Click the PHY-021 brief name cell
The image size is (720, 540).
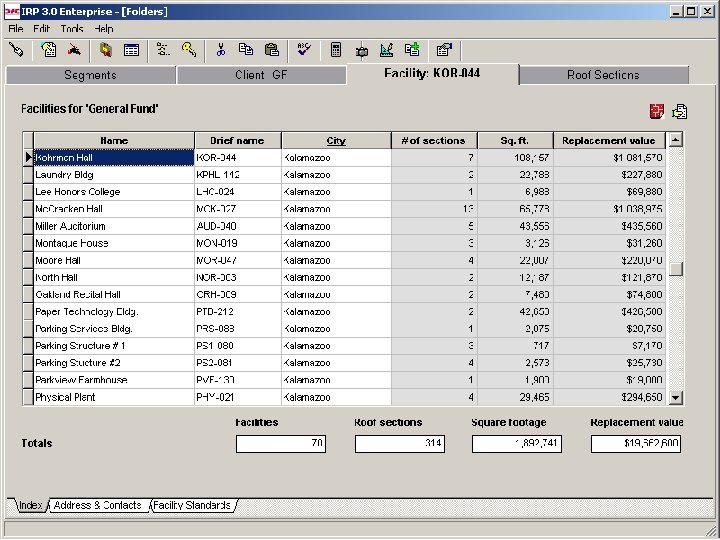point(238,397)
